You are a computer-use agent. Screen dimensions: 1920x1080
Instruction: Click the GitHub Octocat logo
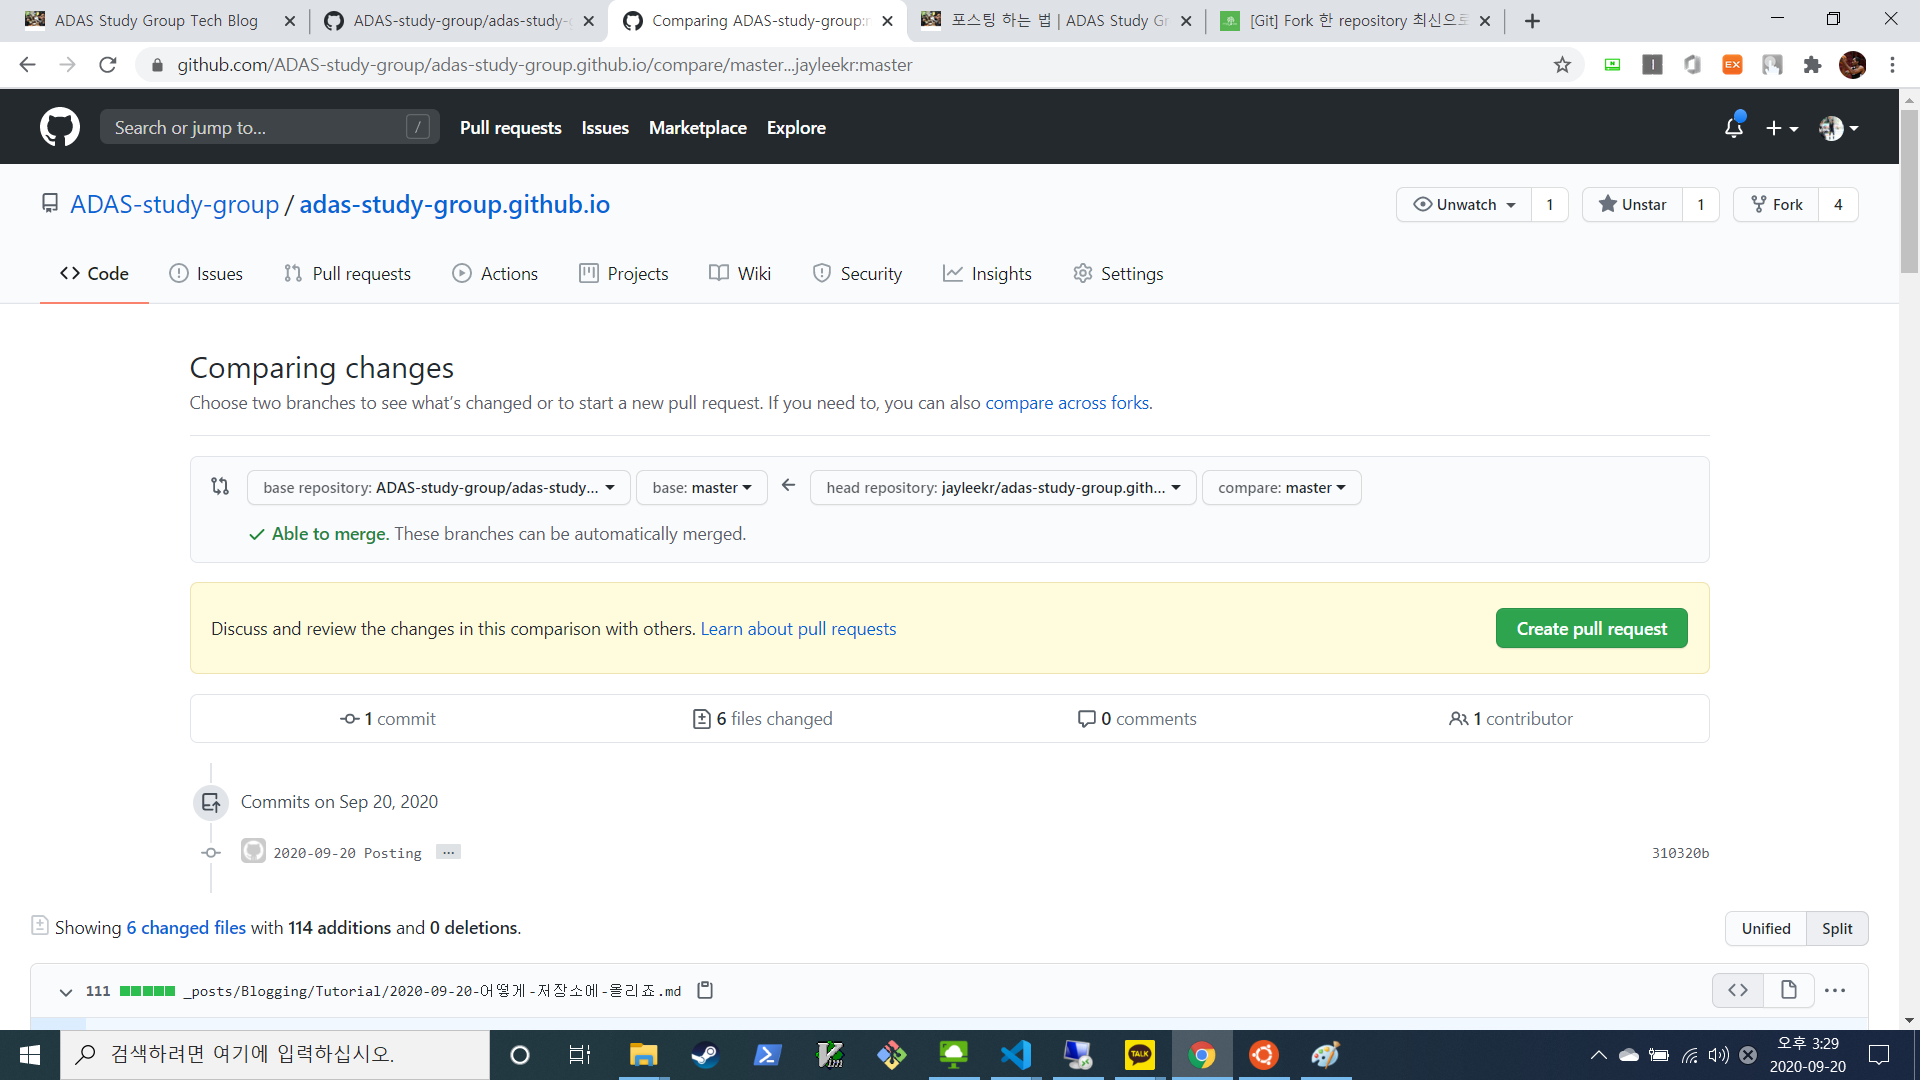click(x=60, y=127)
